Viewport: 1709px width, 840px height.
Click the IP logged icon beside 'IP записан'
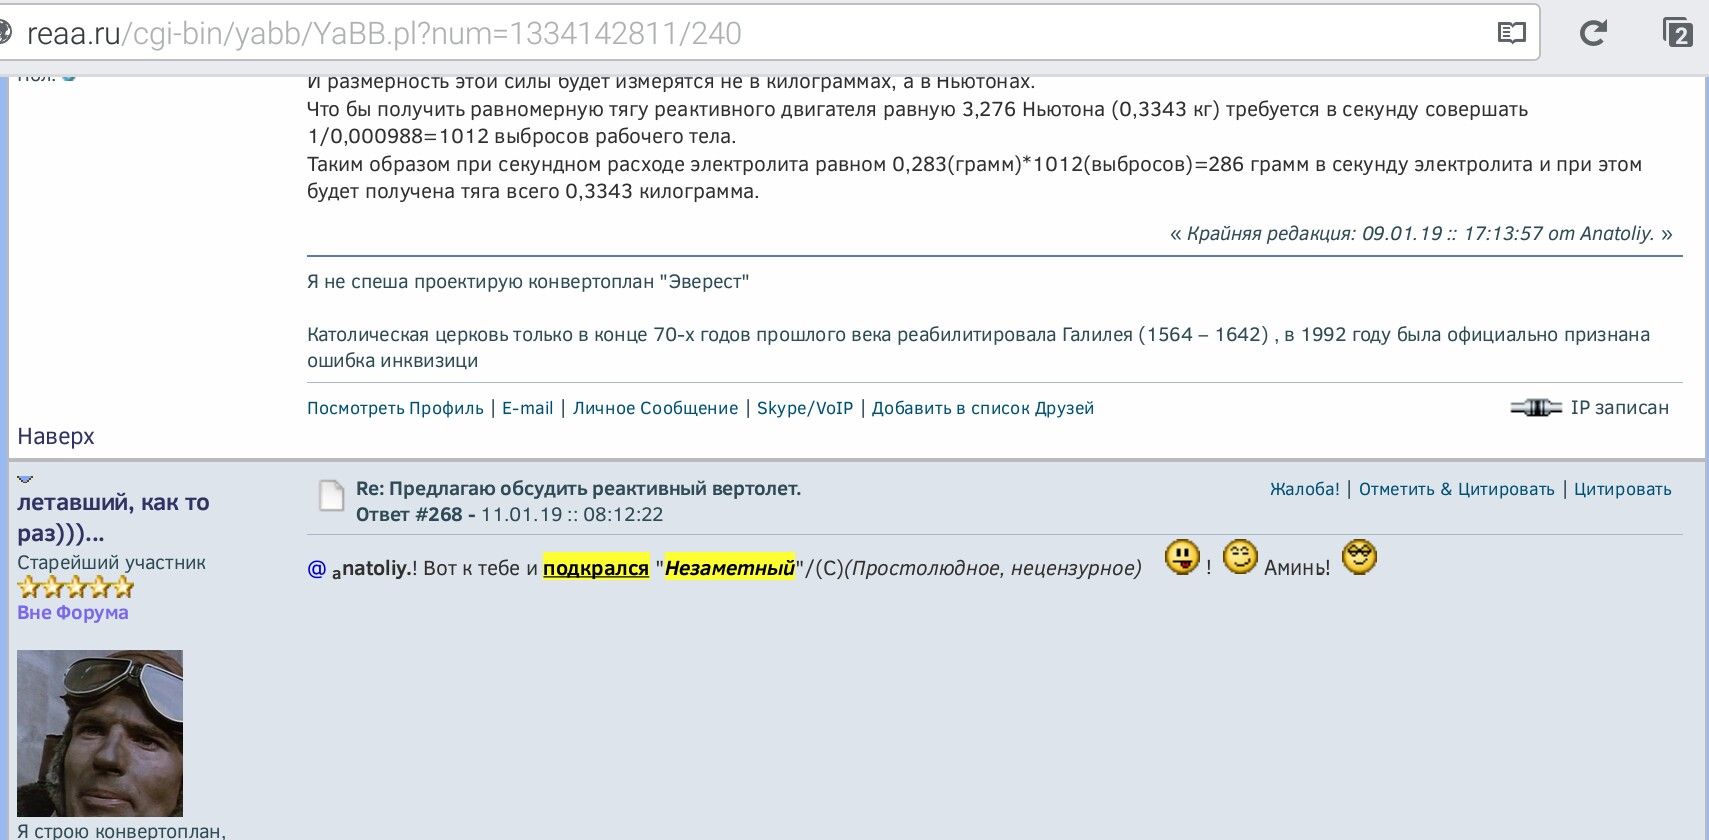1535,408
